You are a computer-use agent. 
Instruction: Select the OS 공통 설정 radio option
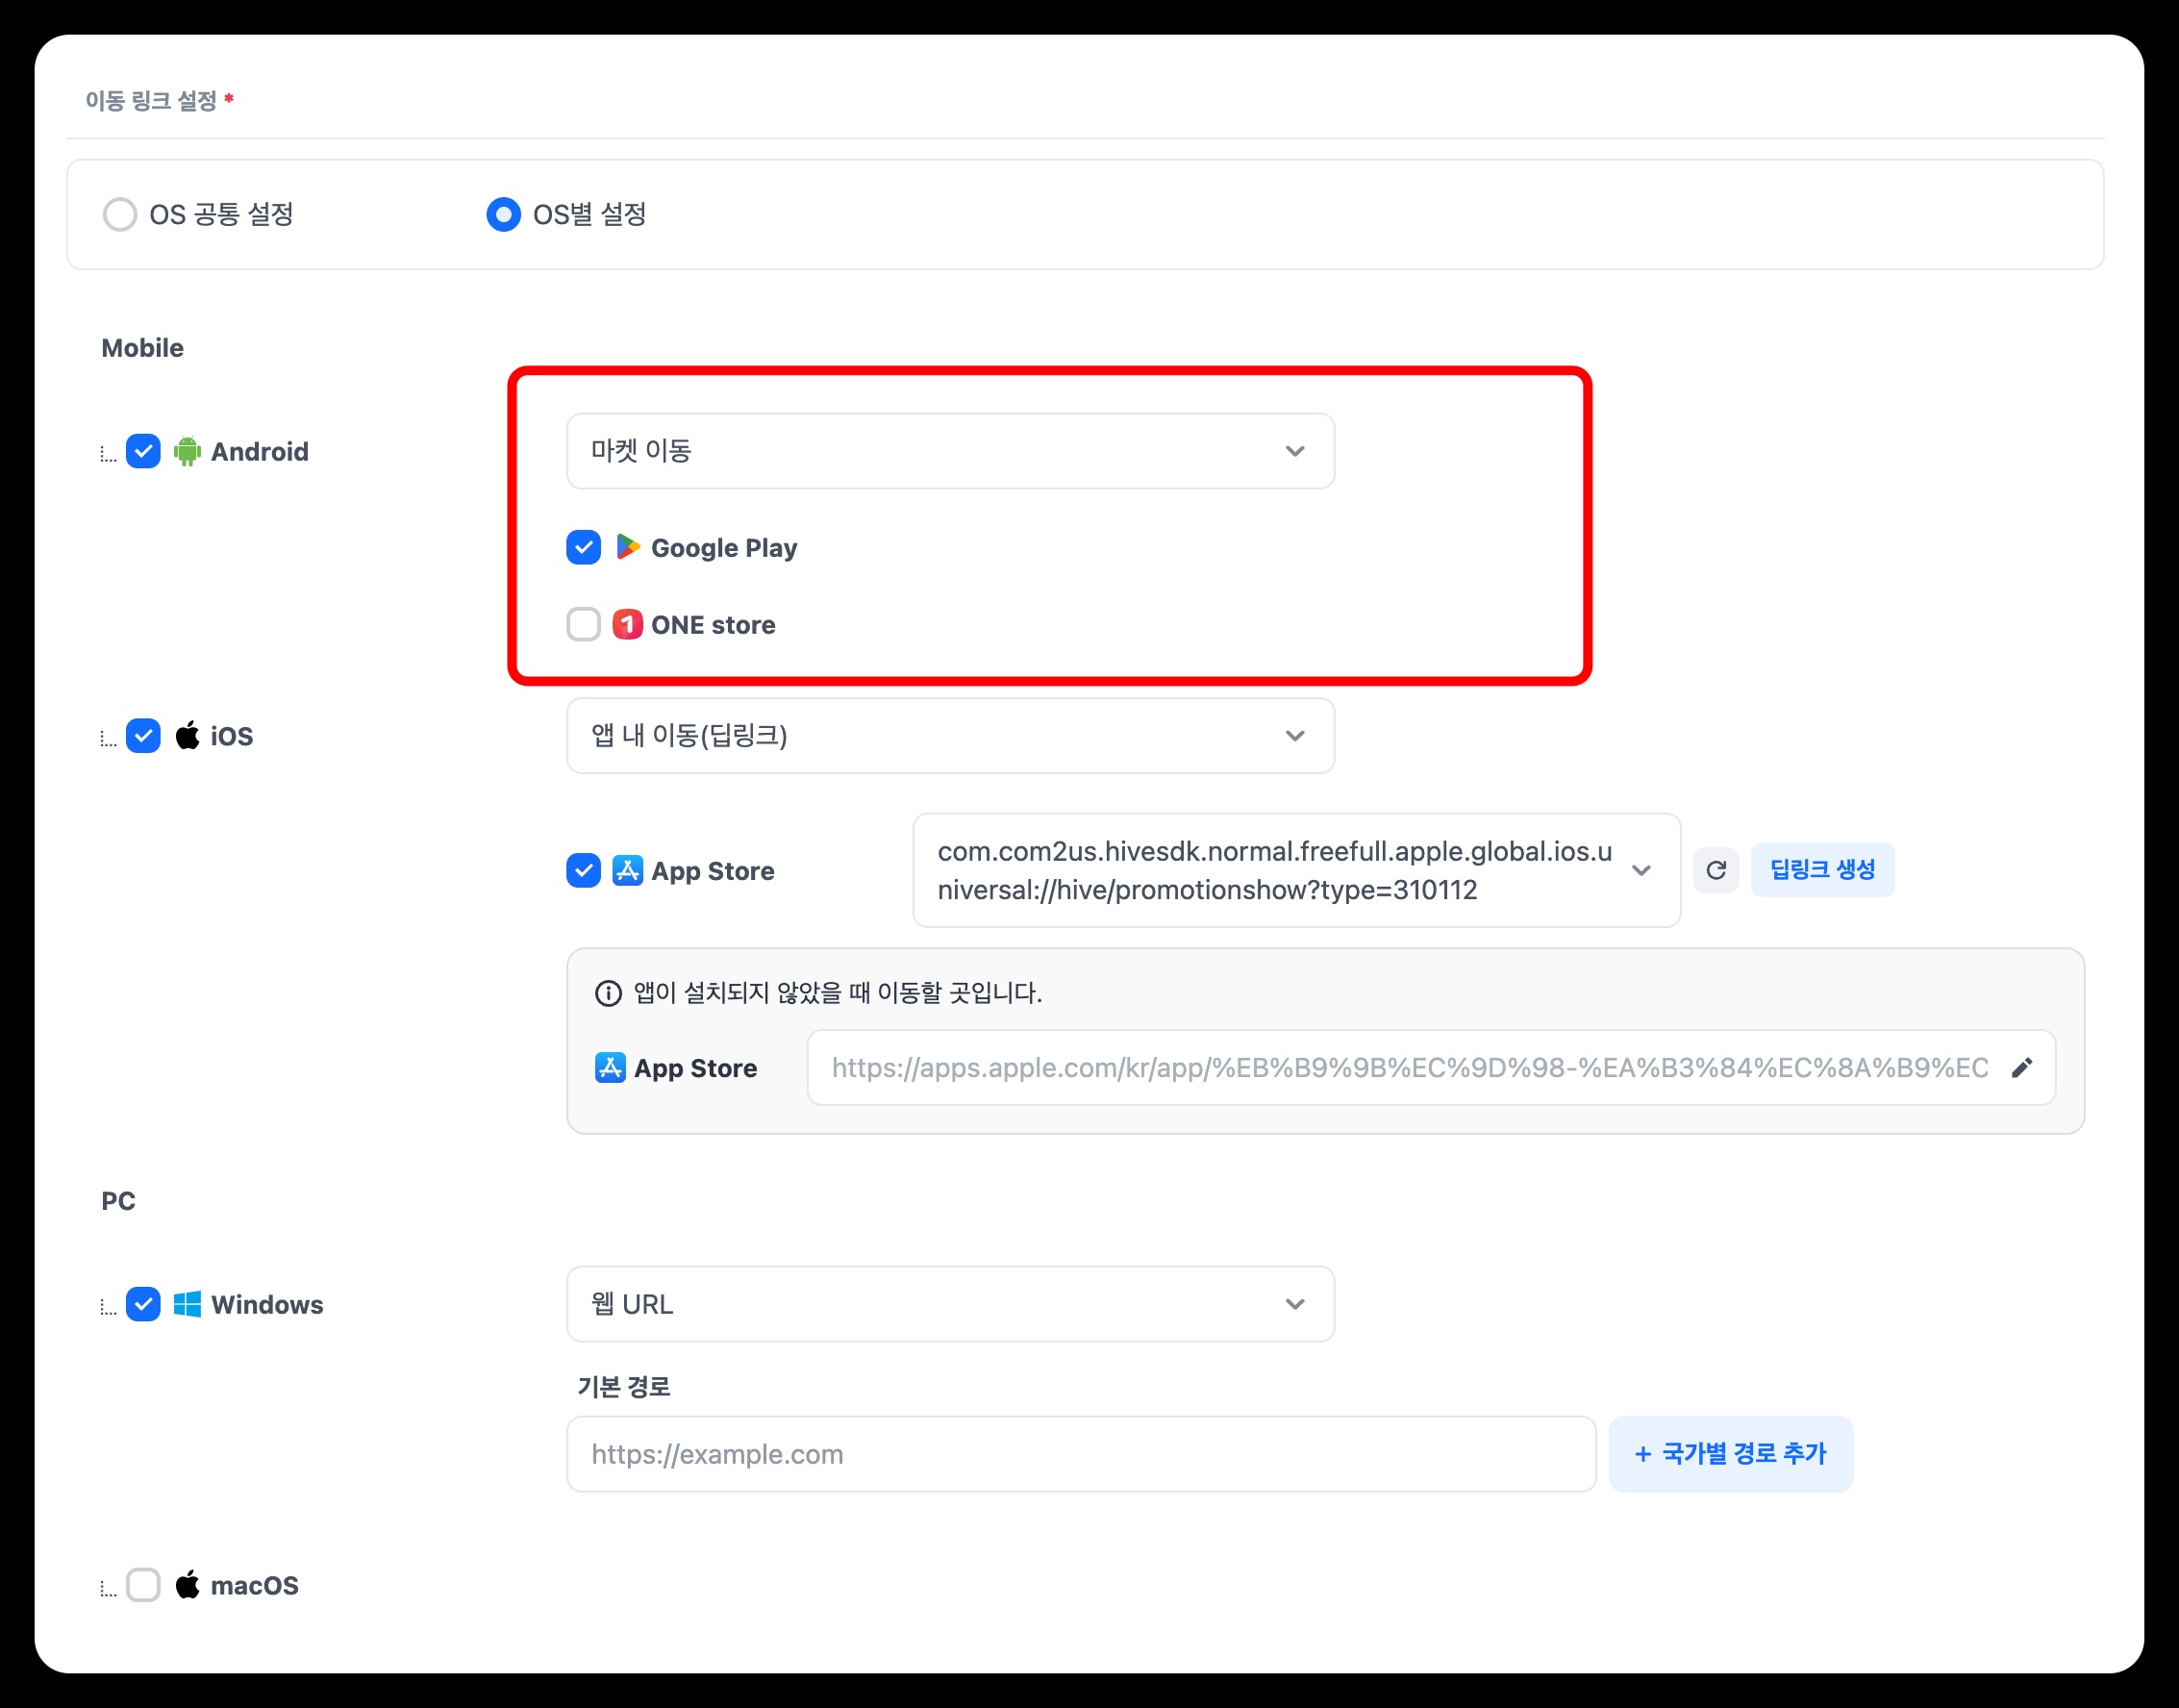pos(120,215)
